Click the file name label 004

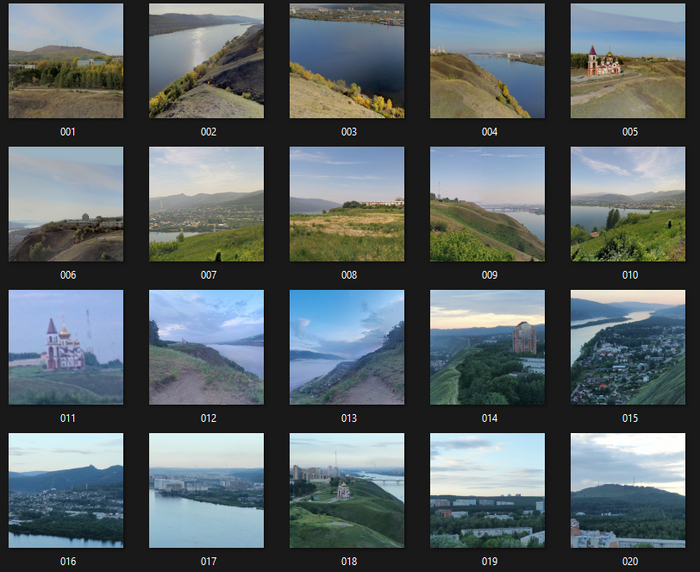point(490,132)
